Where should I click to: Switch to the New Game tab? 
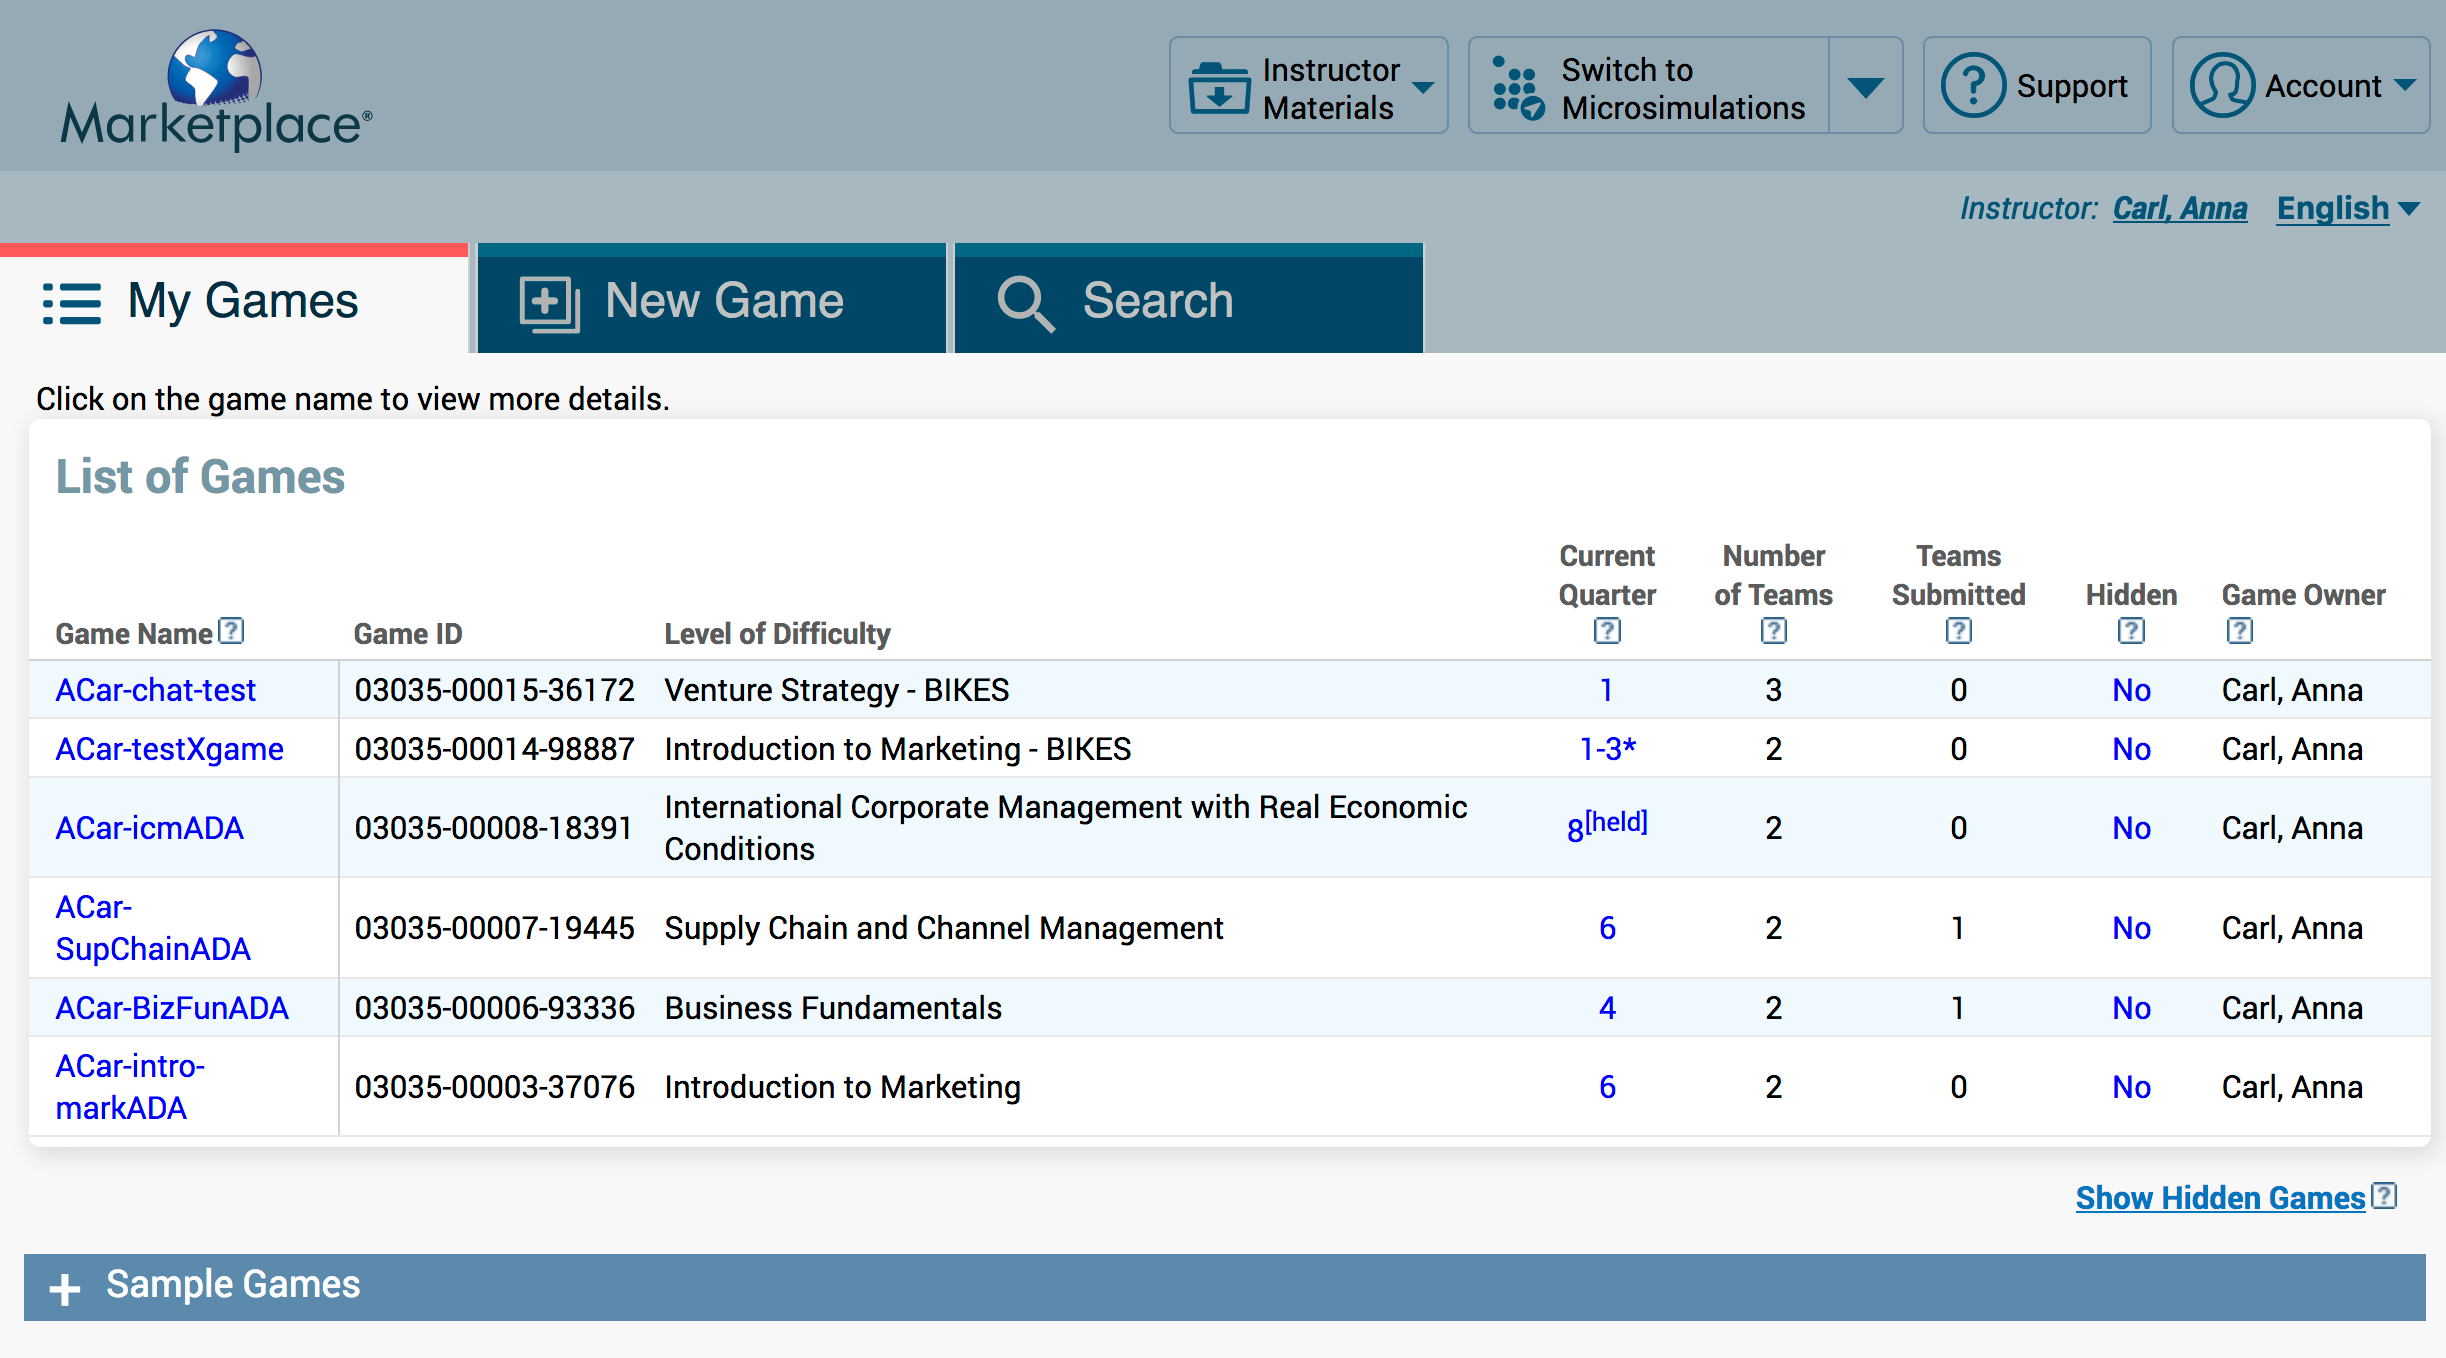click(711, 301)
